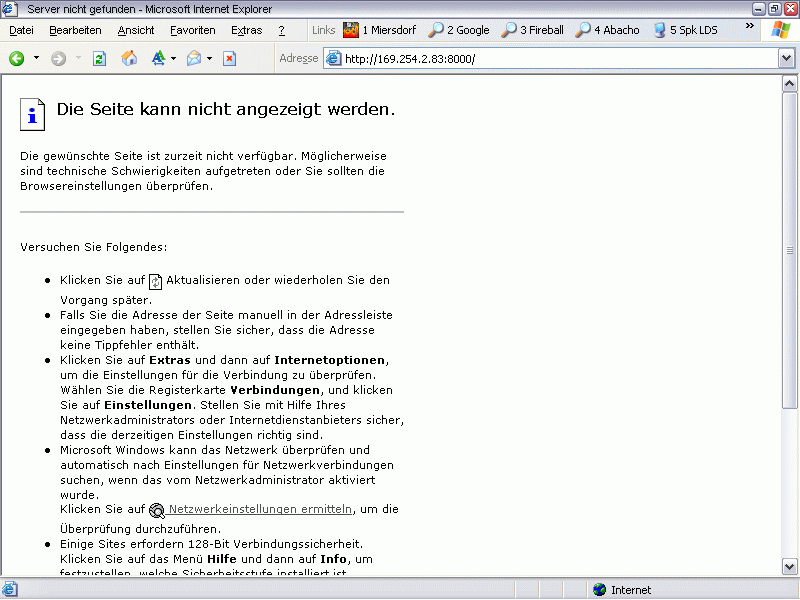Click into the address field URL text
This screenshot has height=600, width=800.
coord(500,58)
